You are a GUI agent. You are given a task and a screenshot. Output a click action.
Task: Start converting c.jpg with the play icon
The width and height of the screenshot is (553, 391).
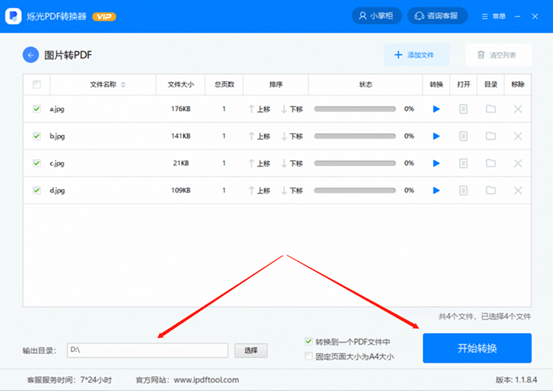point(436,163)
